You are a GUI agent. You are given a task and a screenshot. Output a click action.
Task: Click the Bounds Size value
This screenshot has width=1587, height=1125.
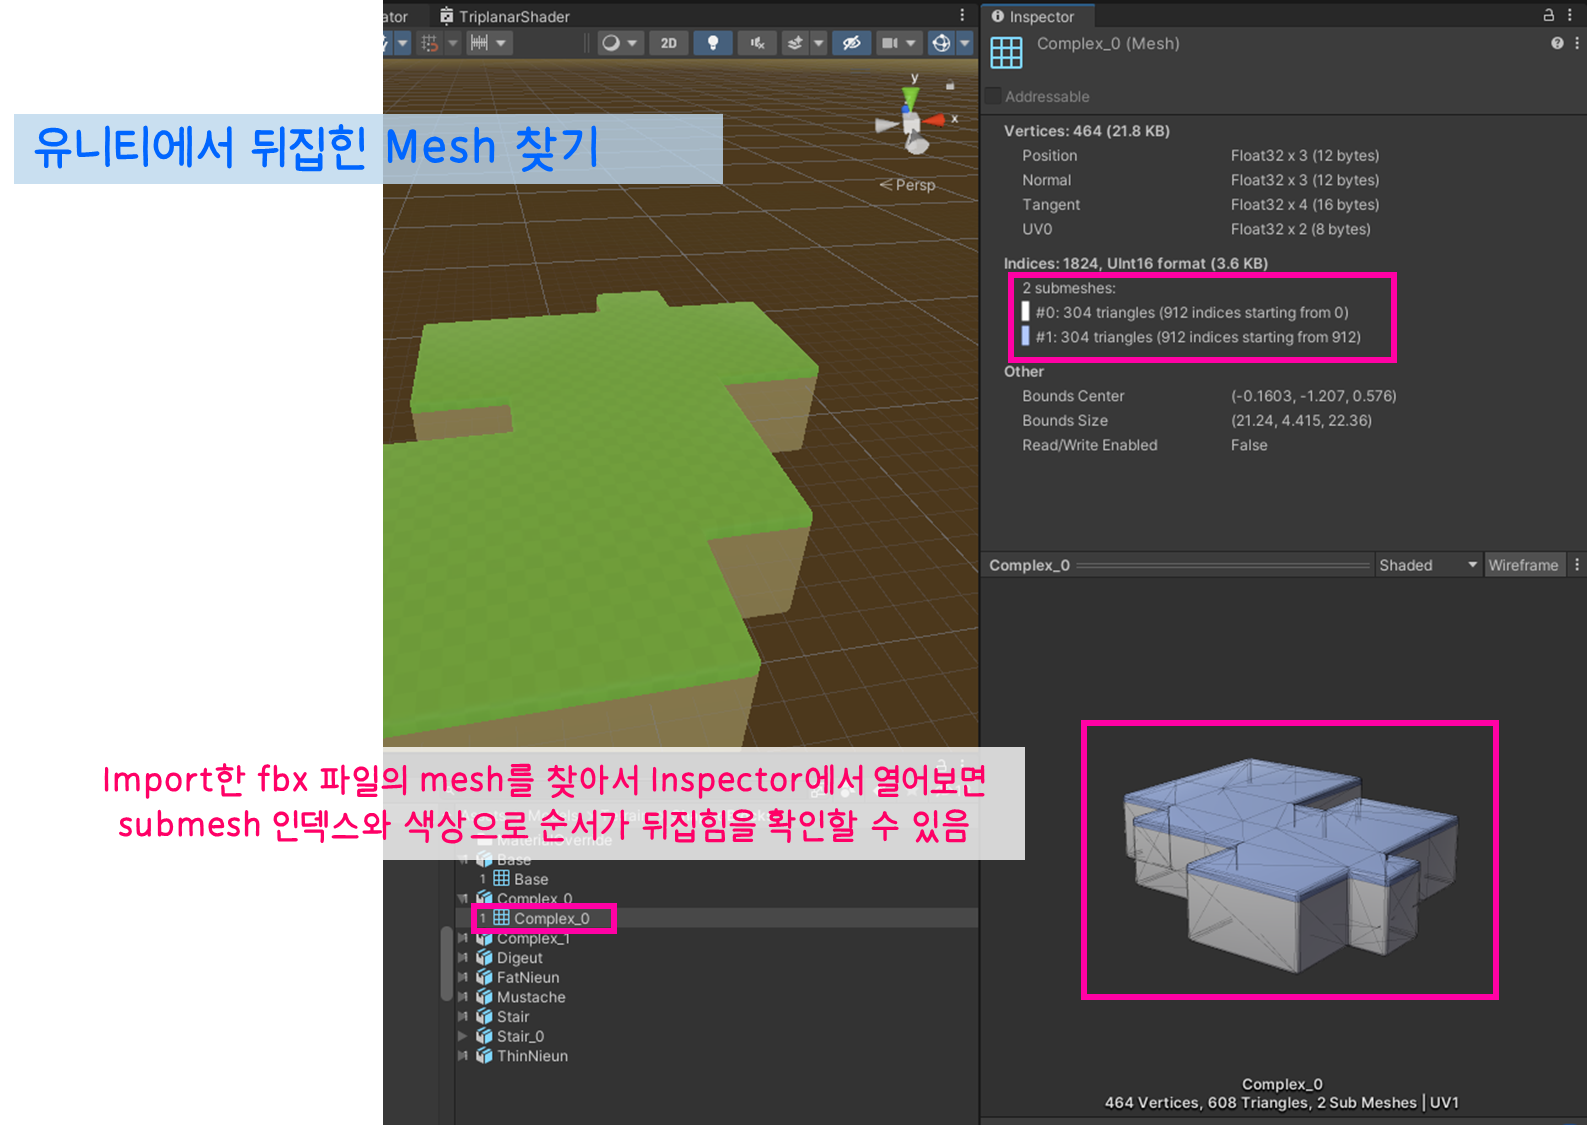click(x=1301, y=420)
